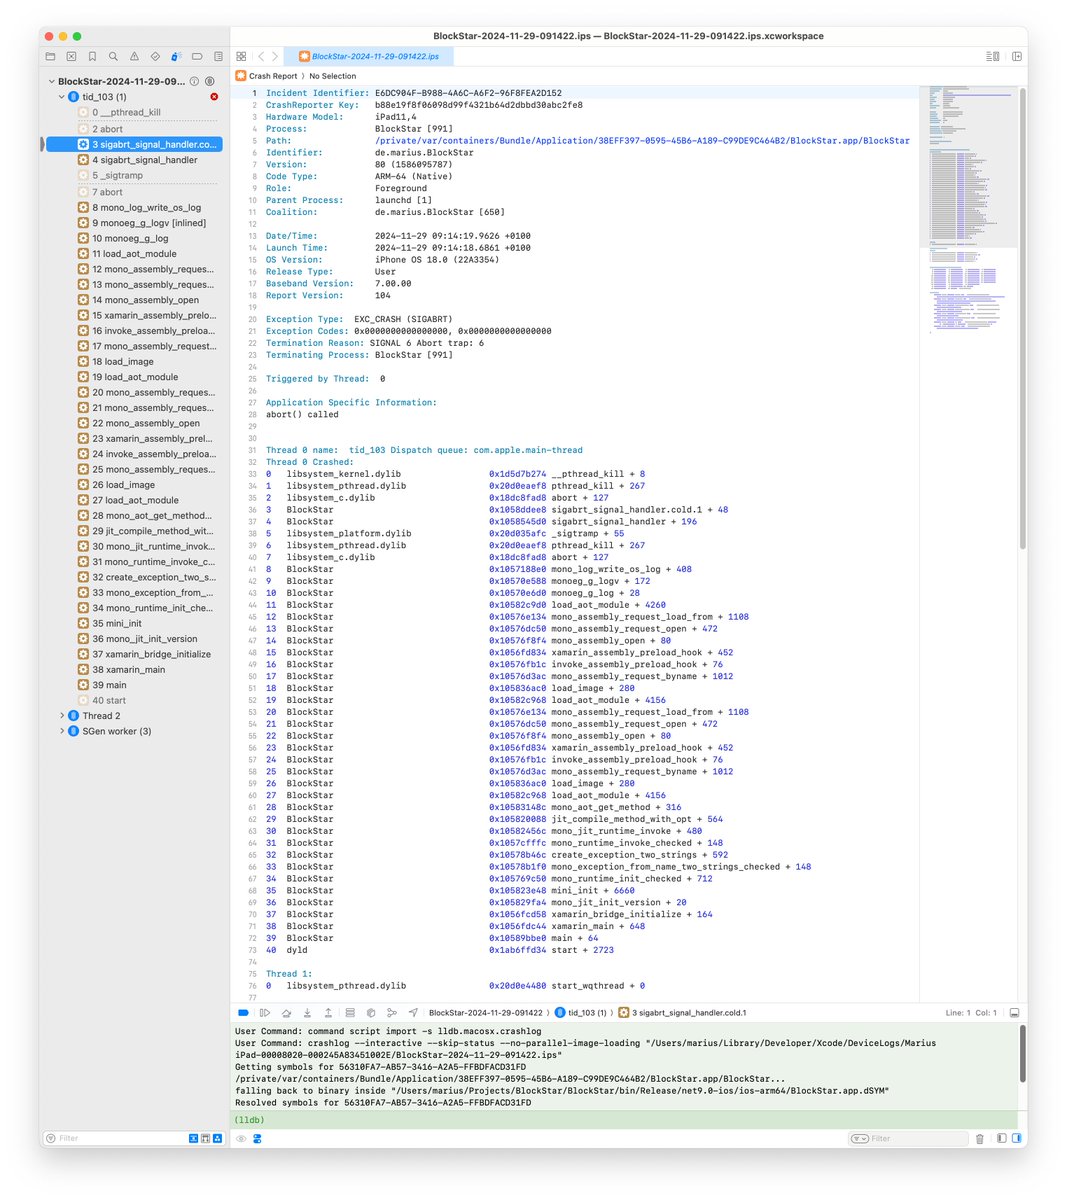Viewport: 1067px width, 1200px height.
Task: Open the console filter options dropdown
Action: [x=859, y=1139]
